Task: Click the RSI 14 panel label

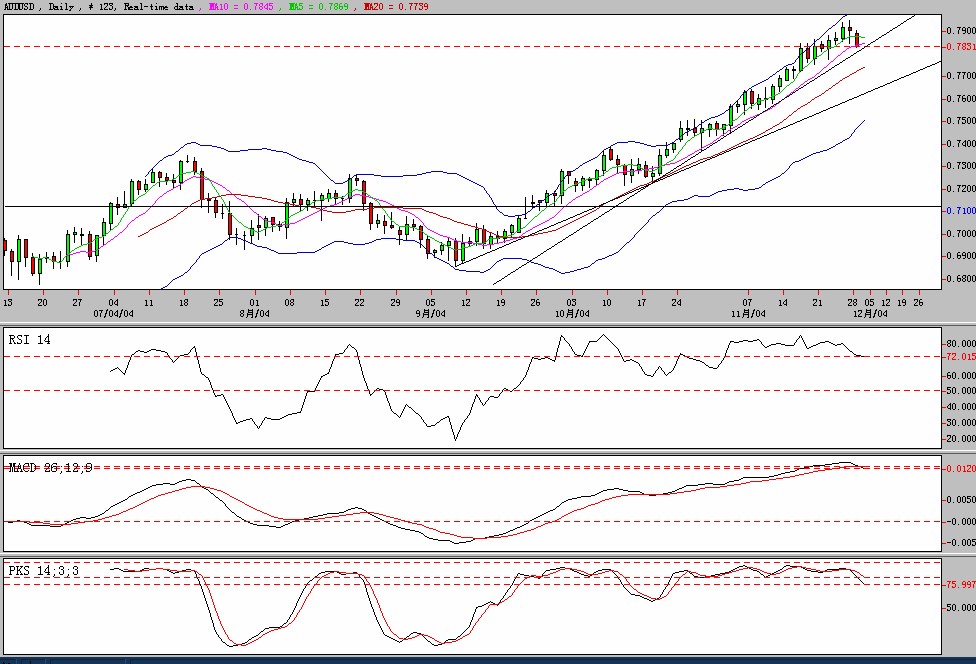Action: click(29, 340)
